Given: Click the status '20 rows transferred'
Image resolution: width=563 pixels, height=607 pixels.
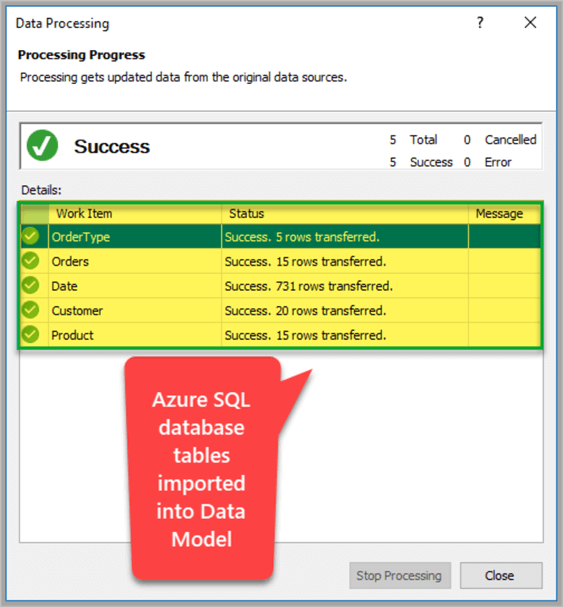Looking at the screenshot, I should 305,311.
